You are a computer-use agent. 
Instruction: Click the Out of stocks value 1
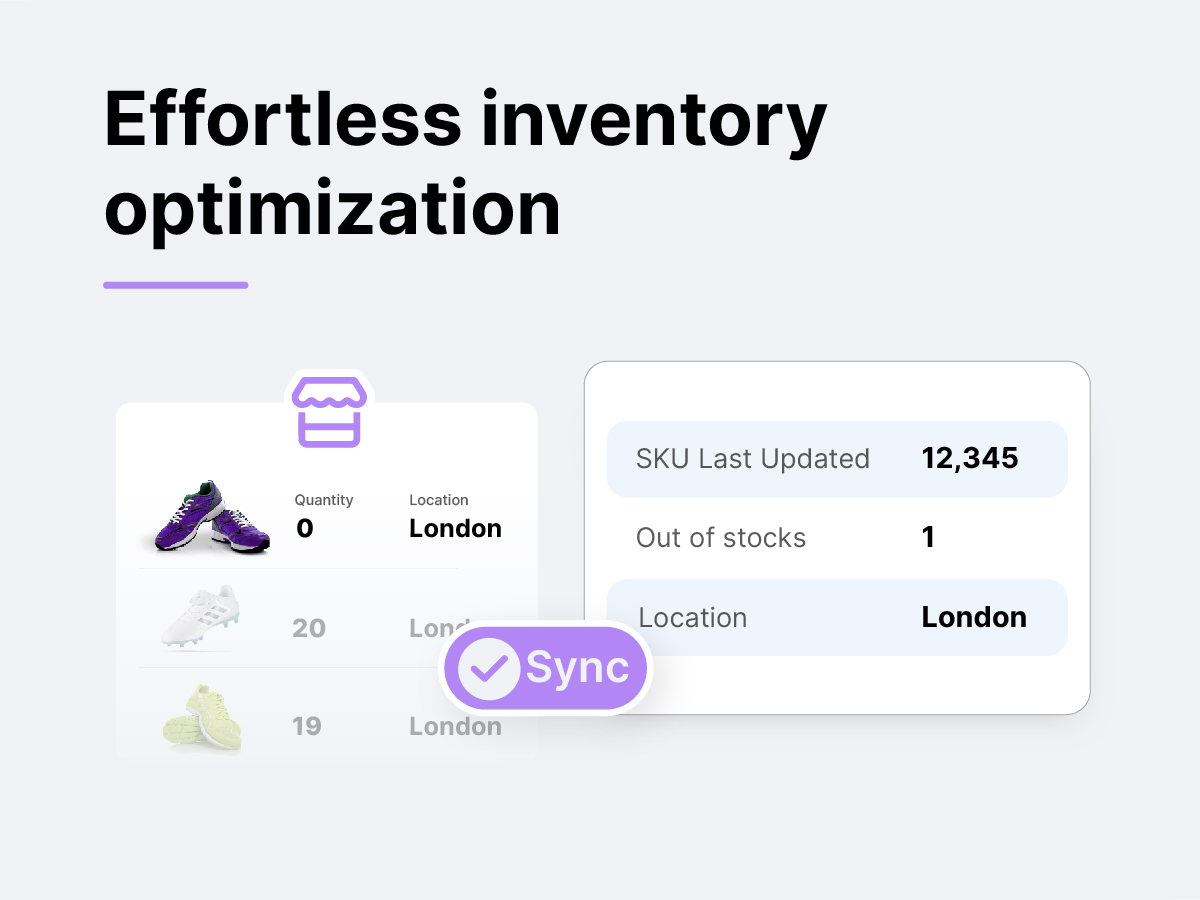[x=928, y=537]
